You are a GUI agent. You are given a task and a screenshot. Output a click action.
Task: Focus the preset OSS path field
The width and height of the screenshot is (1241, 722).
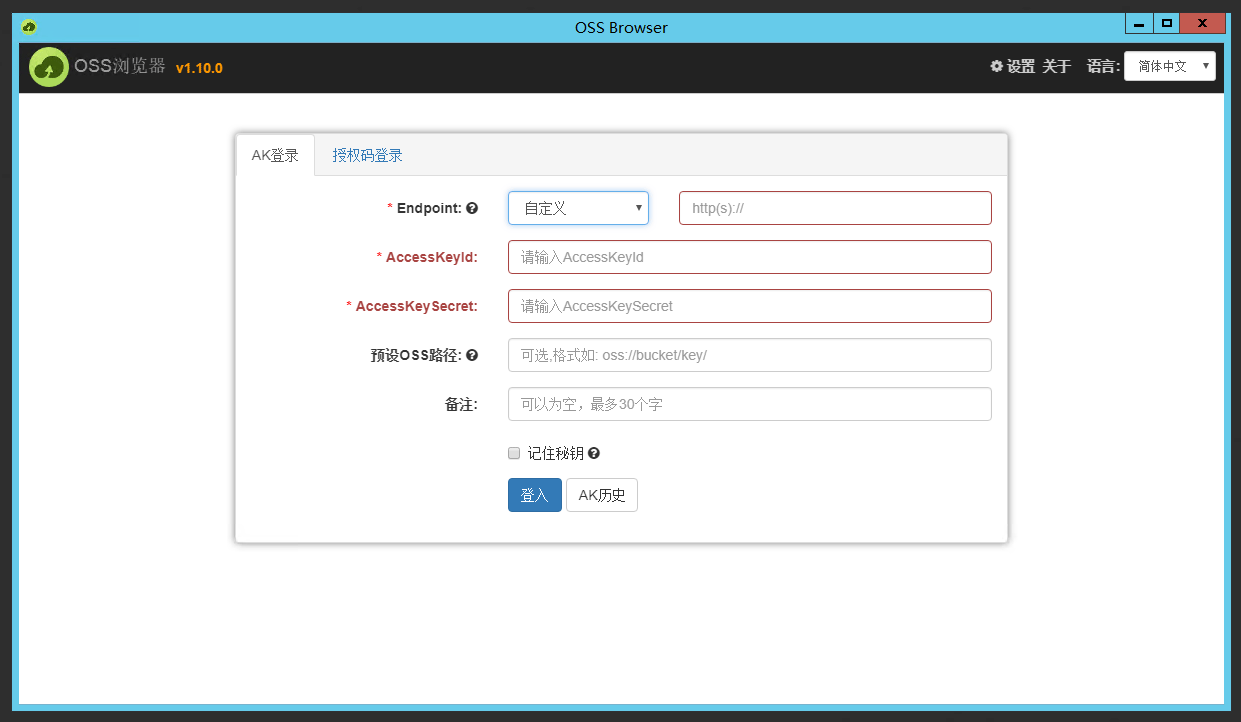coord(750,355)
